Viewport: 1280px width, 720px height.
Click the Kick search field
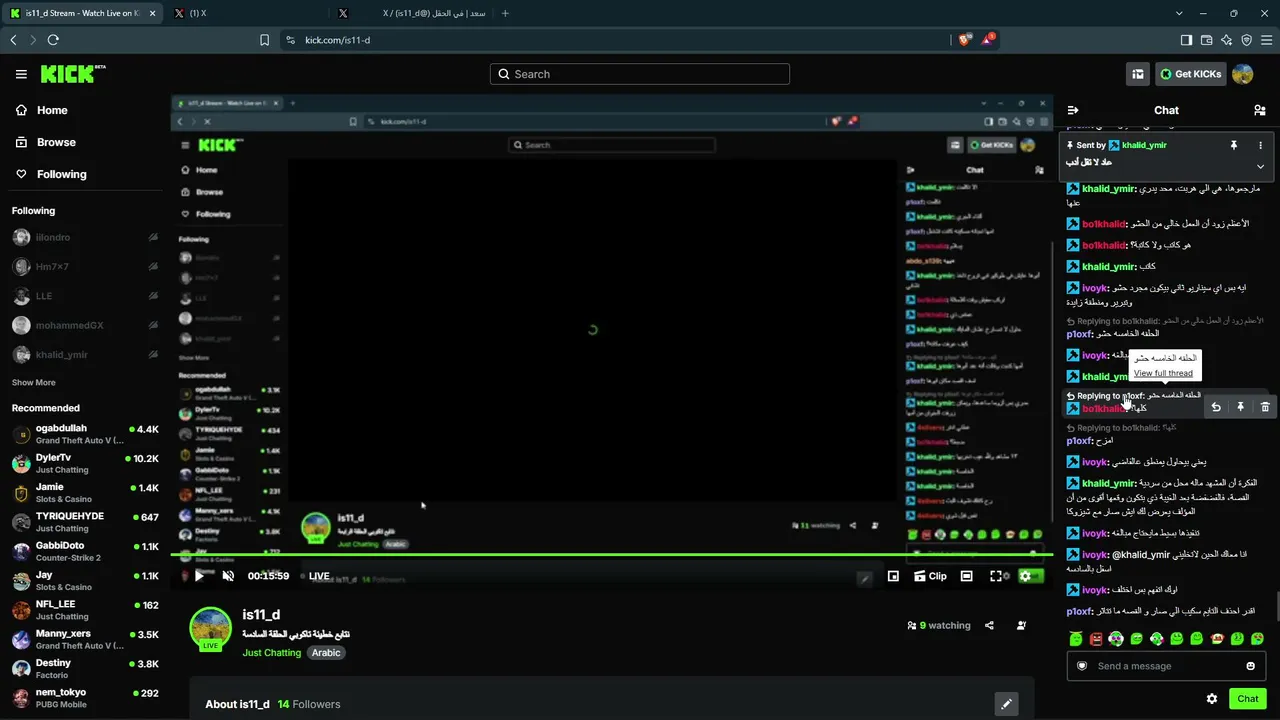(x=640, y=74)
